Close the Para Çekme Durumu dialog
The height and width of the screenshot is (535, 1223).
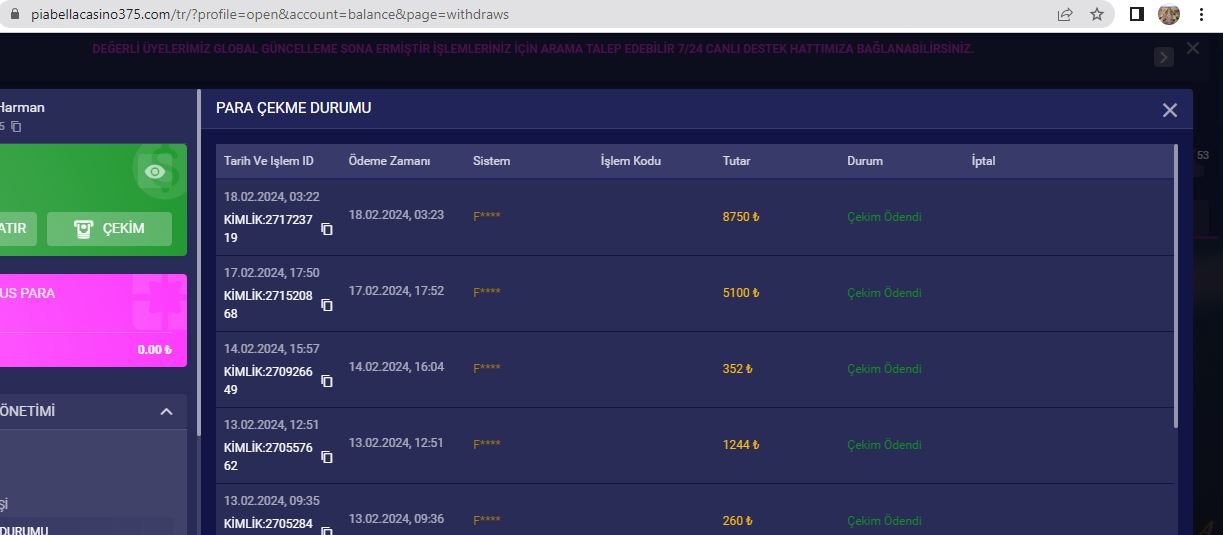[x=1170, y=110]
